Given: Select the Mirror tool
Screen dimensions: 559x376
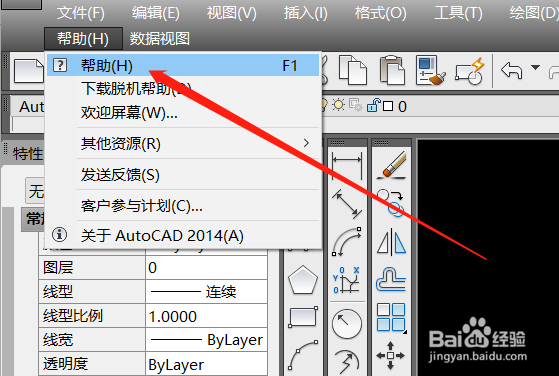Looking at the screenshot, I should [x=391, y=242].
